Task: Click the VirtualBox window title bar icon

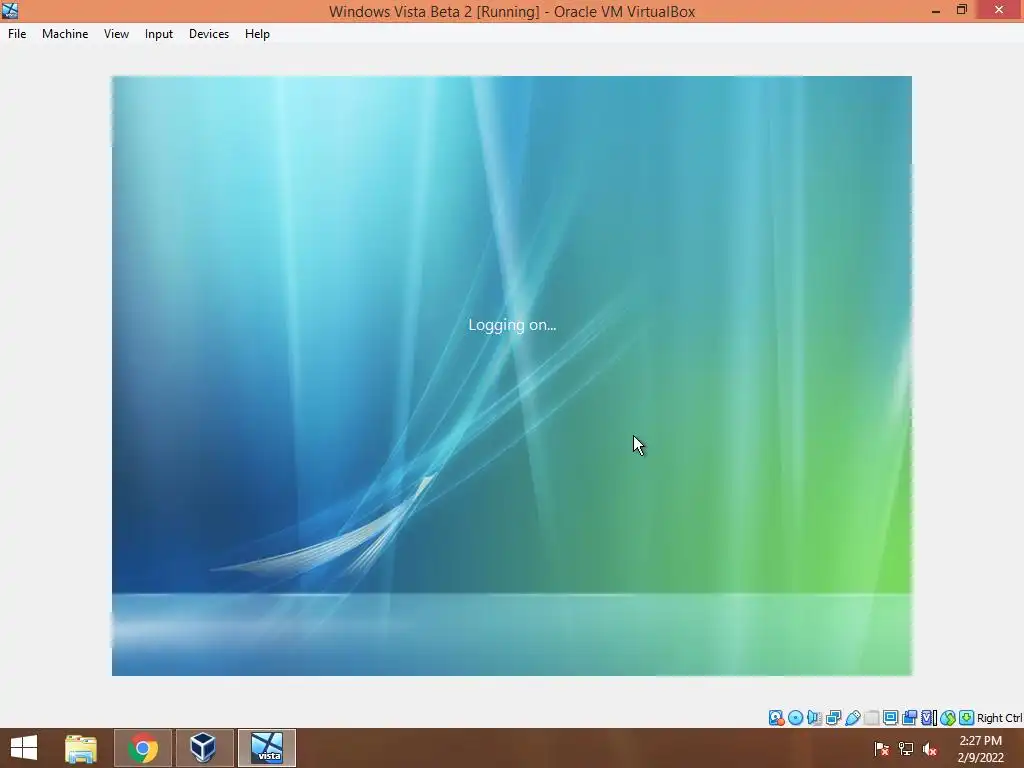Action: click(10, 11)
